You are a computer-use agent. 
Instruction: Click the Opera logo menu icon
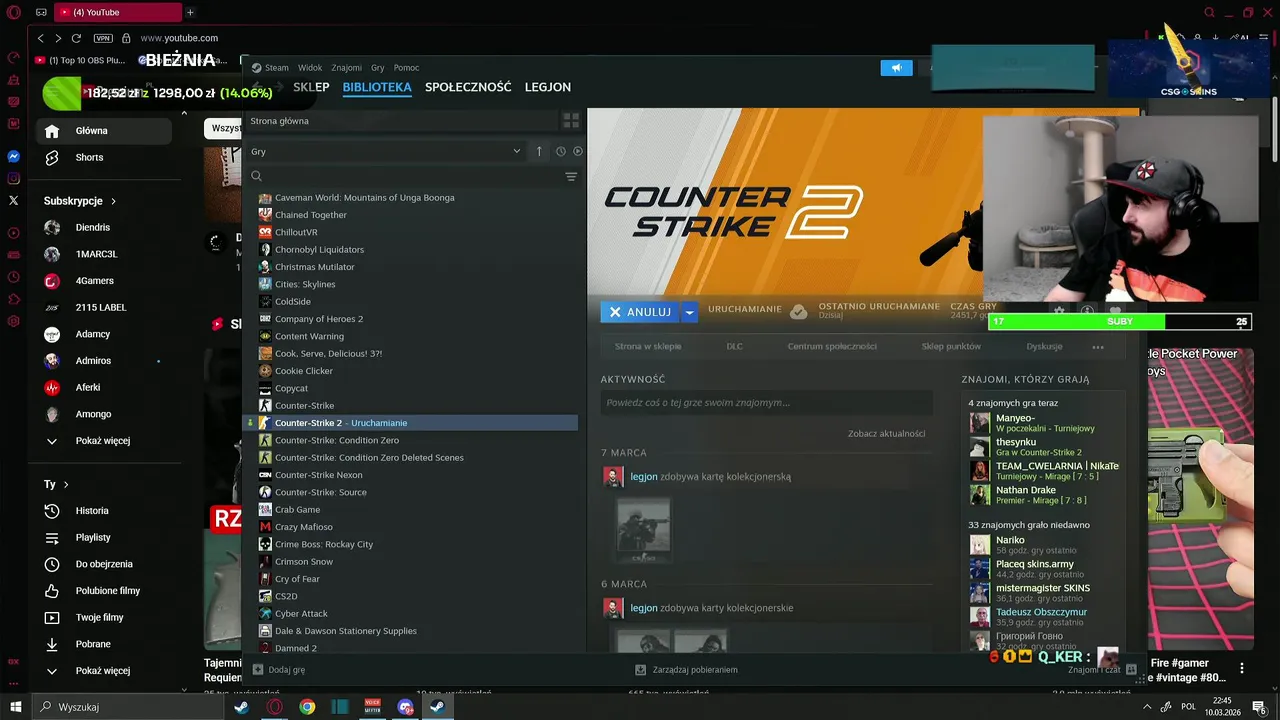point(13,12)
